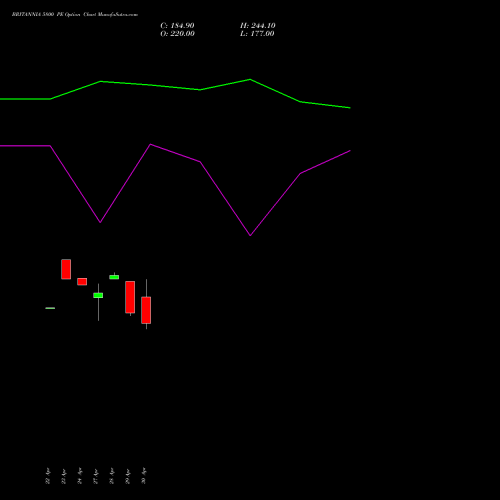This screenshot has height=500, width=500.
Task: Click the close value C: 184.90
Action: [x=177, y=26]
